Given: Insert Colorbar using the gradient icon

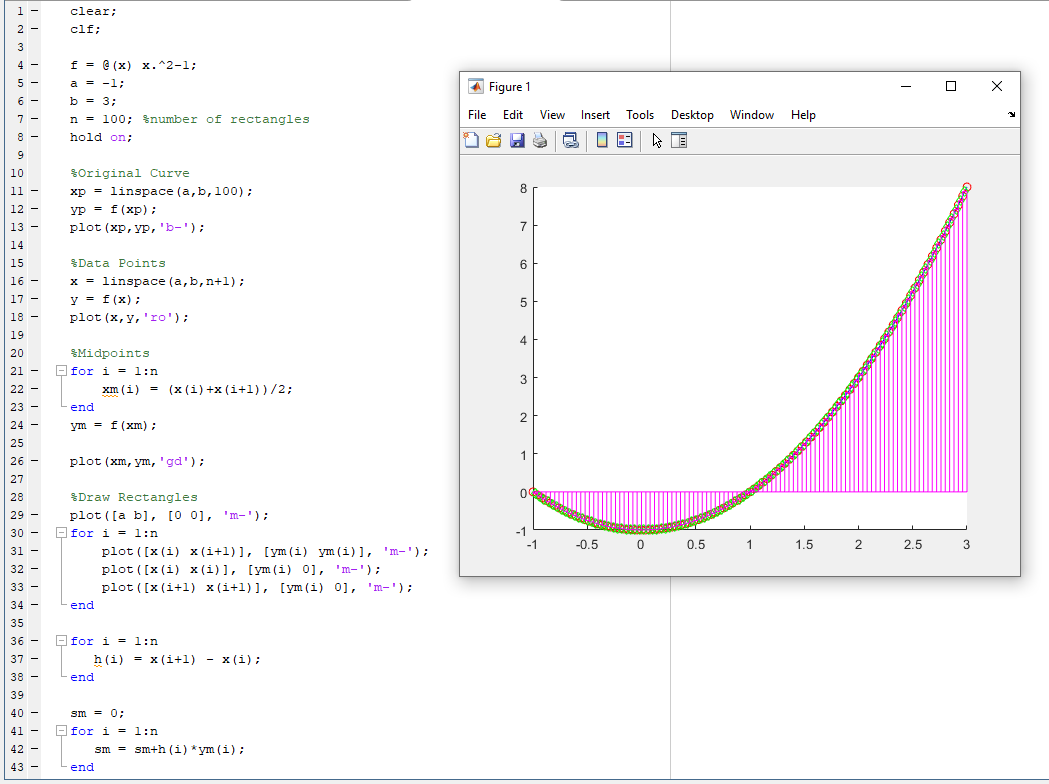Looking at the screenshot, I should pyautogui.click(x=601, y=140).
